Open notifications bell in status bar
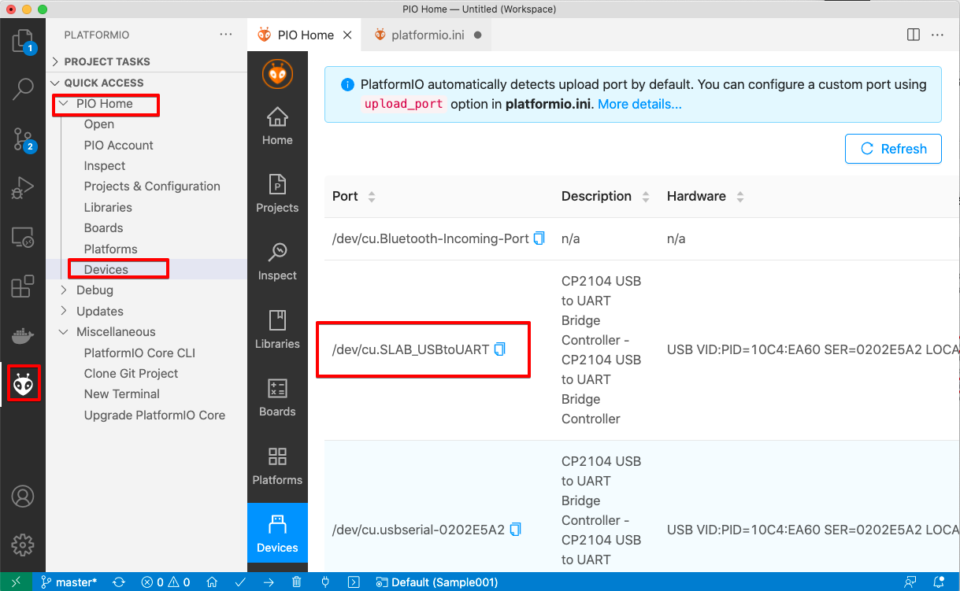This screenshot has height=591, width=960. (x=939, y=582)
